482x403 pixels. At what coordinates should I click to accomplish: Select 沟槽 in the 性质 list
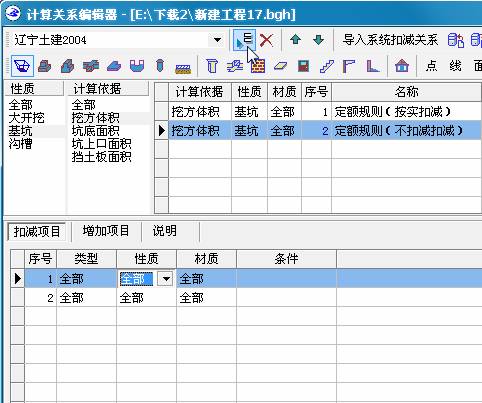[20, 144]
